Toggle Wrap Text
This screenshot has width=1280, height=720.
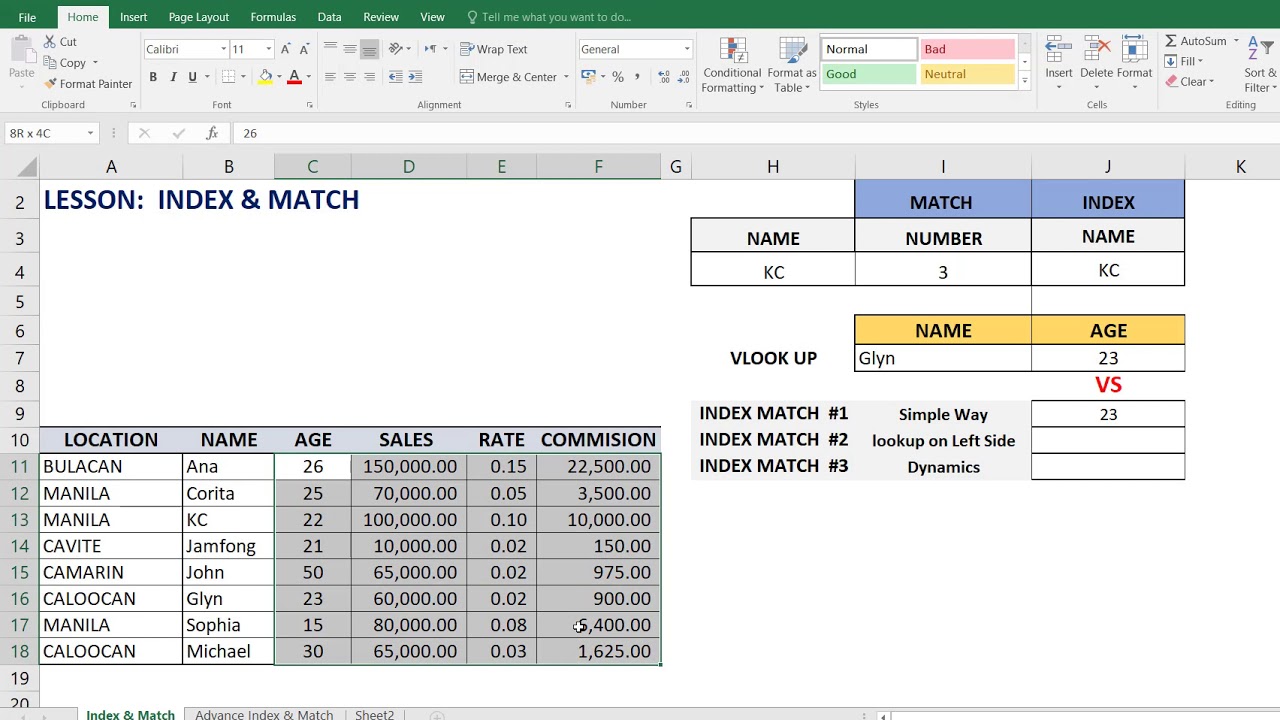coord(494,49)
